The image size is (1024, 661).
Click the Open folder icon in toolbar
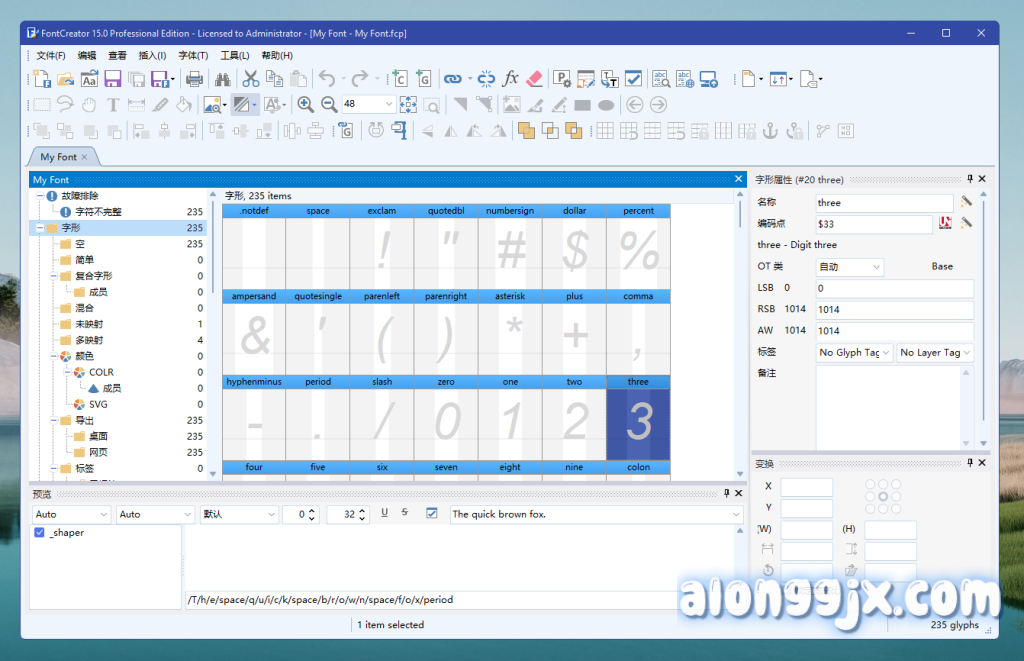[66, 79]
